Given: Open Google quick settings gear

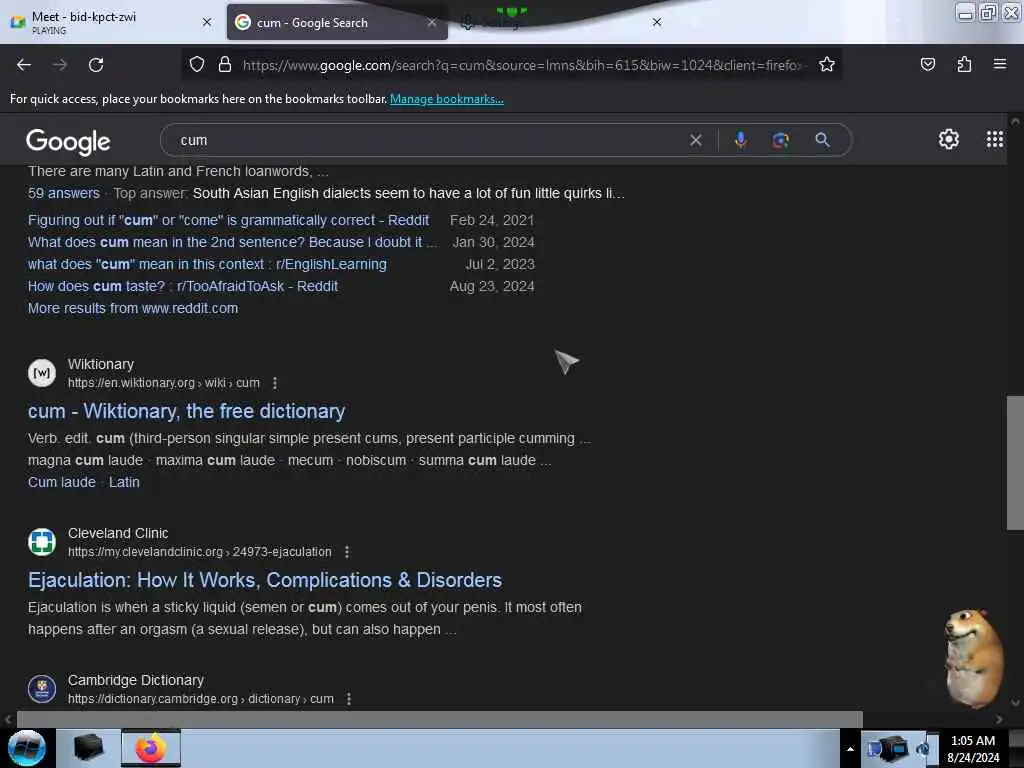Looking at the screenshot, I should point(948,139).
